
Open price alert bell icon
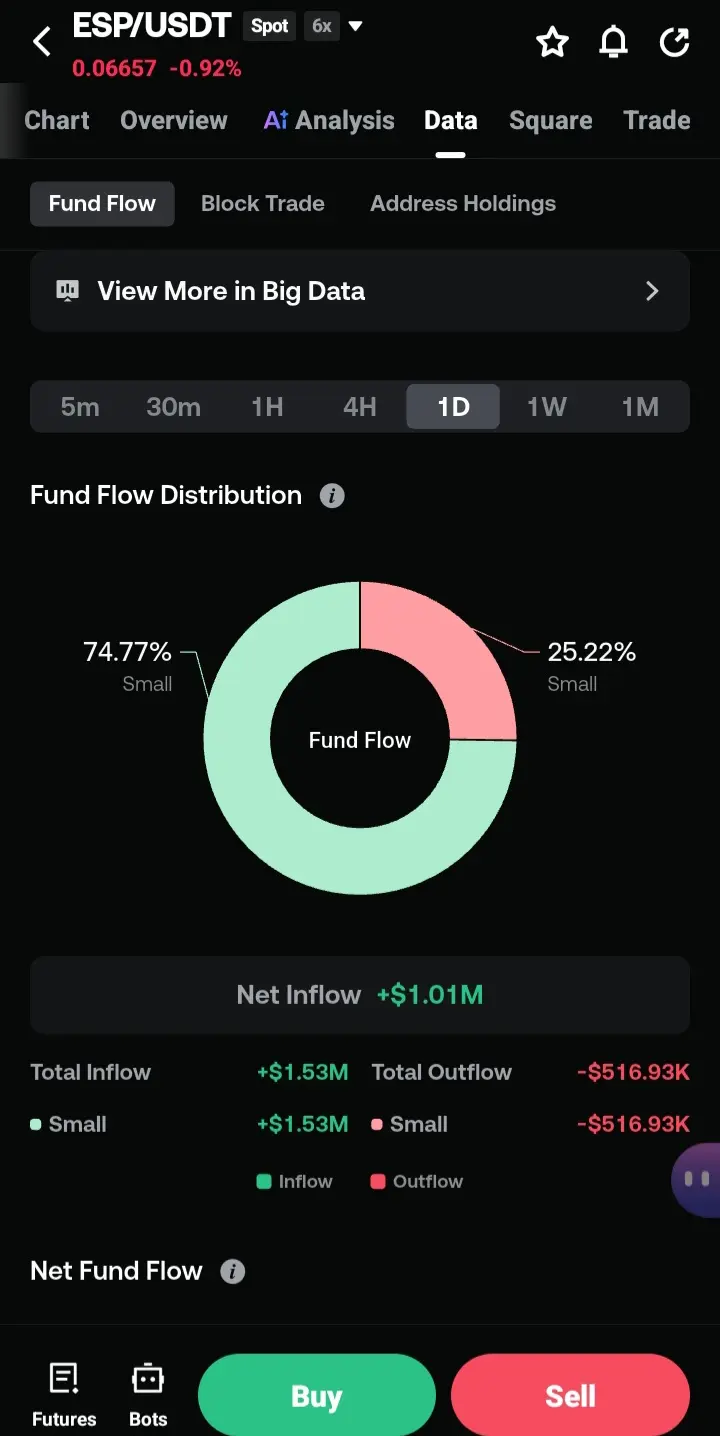pyautogui.click(x=613, y=42)
